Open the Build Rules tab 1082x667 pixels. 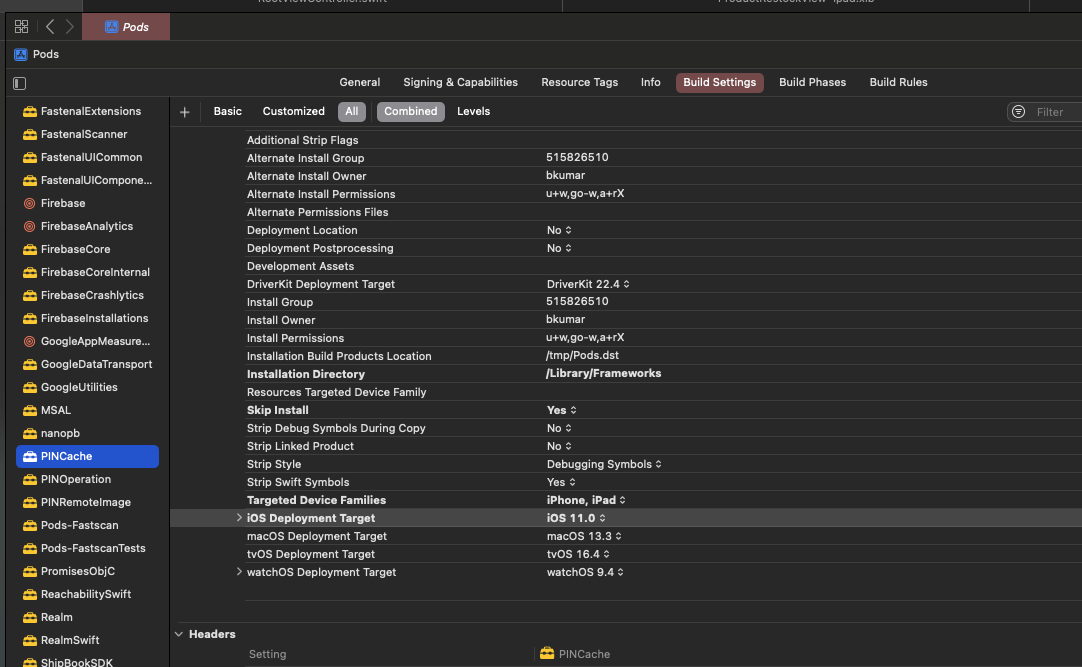898,82
